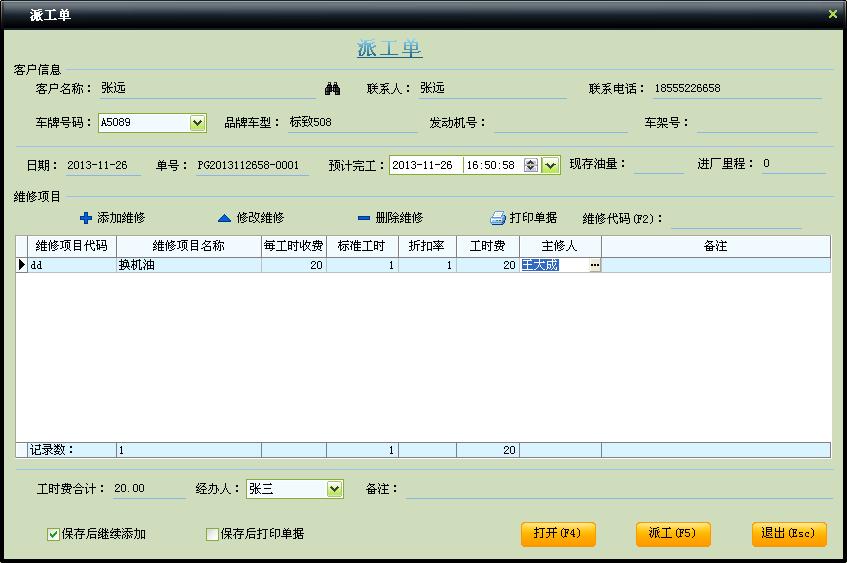Click the 现存油量 input field
This screenshot has height=563, width=847.
click(658, 164)
